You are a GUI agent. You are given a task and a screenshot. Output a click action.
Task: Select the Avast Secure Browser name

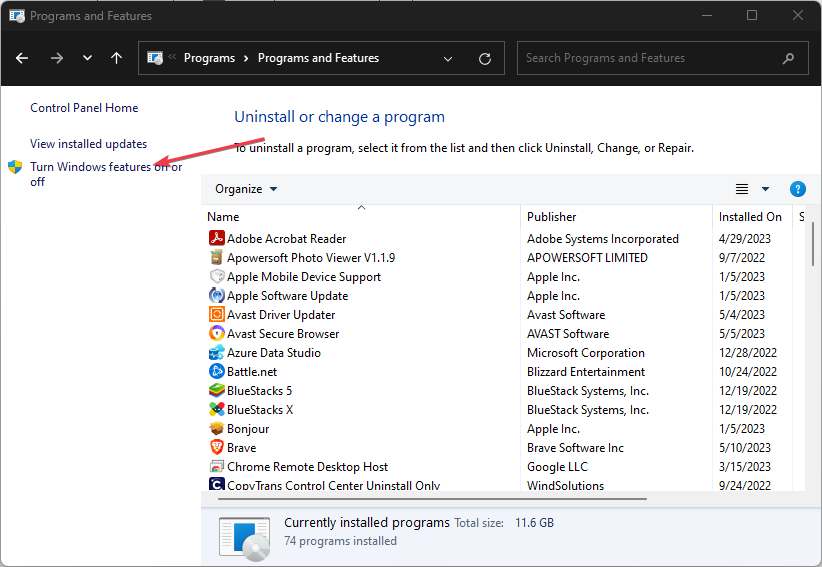coord(283,333)
